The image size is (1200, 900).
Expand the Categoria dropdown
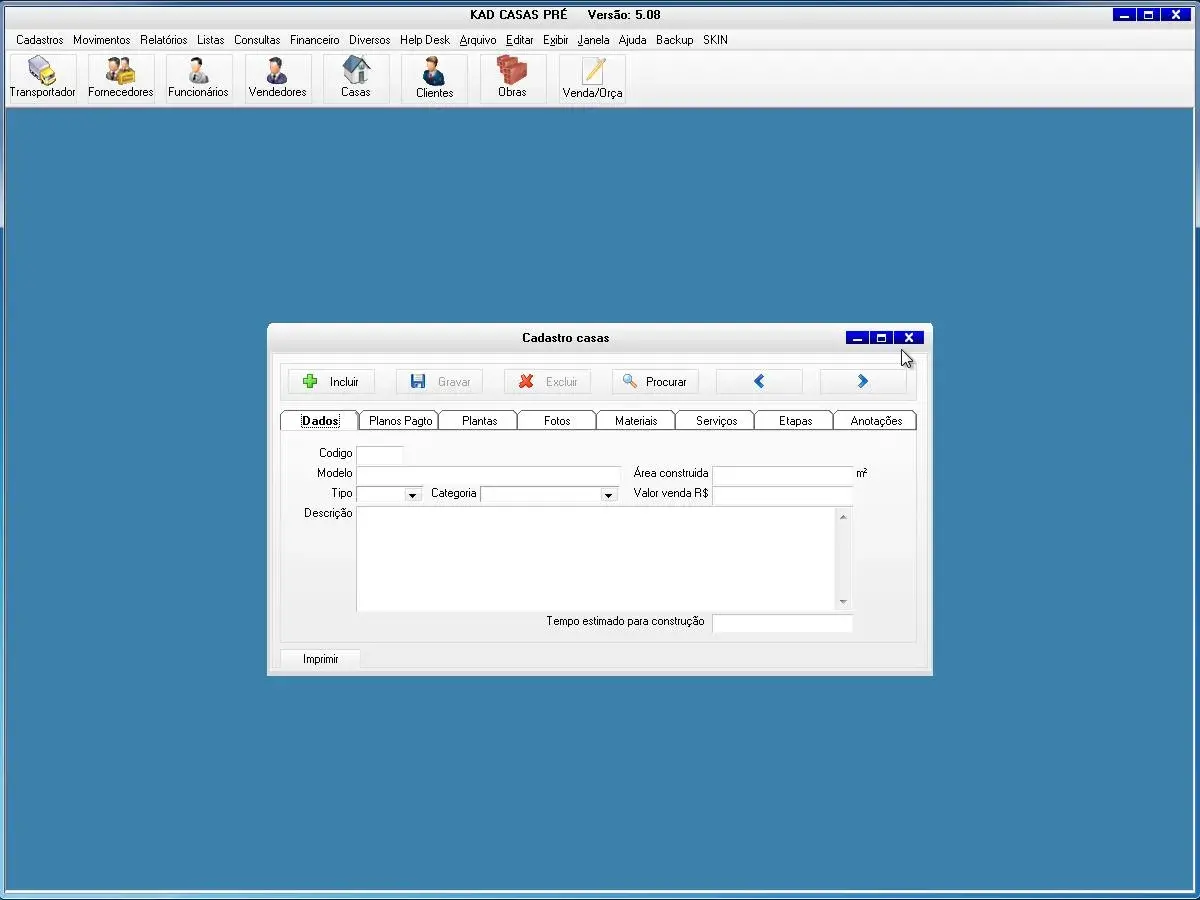click(x=607, y=494)
